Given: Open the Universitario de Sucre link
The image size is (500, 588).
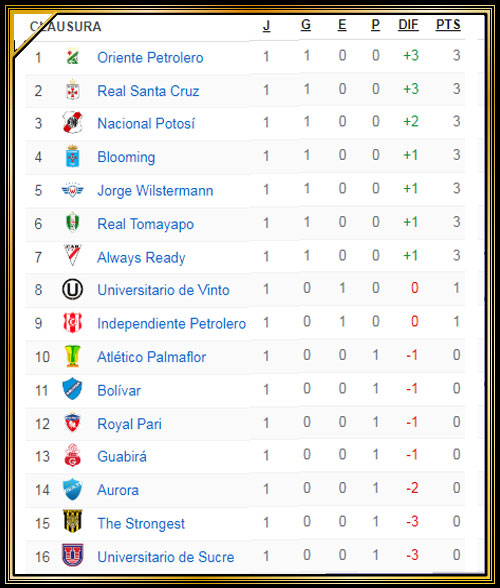Looking at the screenshot, I should click(166, 557).
